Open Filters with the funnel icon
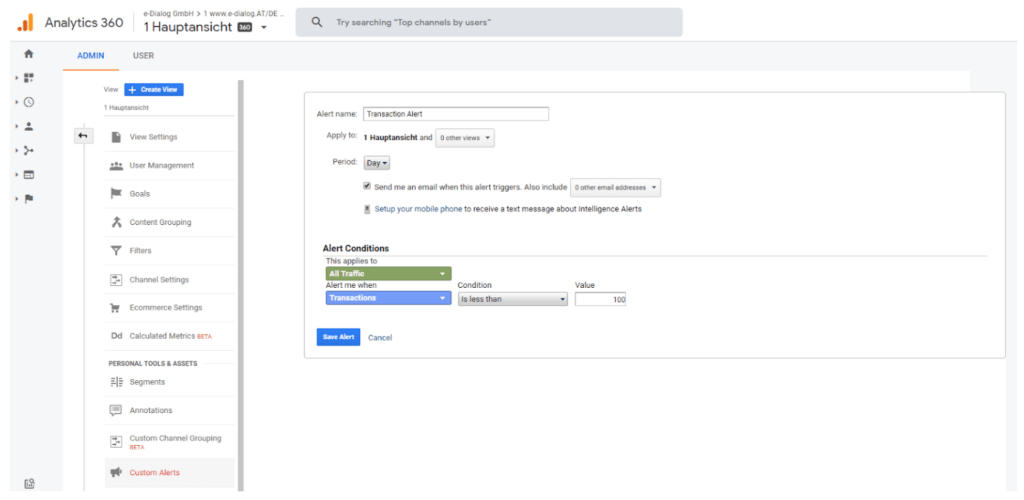The width and height of the screenshot is (1024, 500). coord(116,251)
